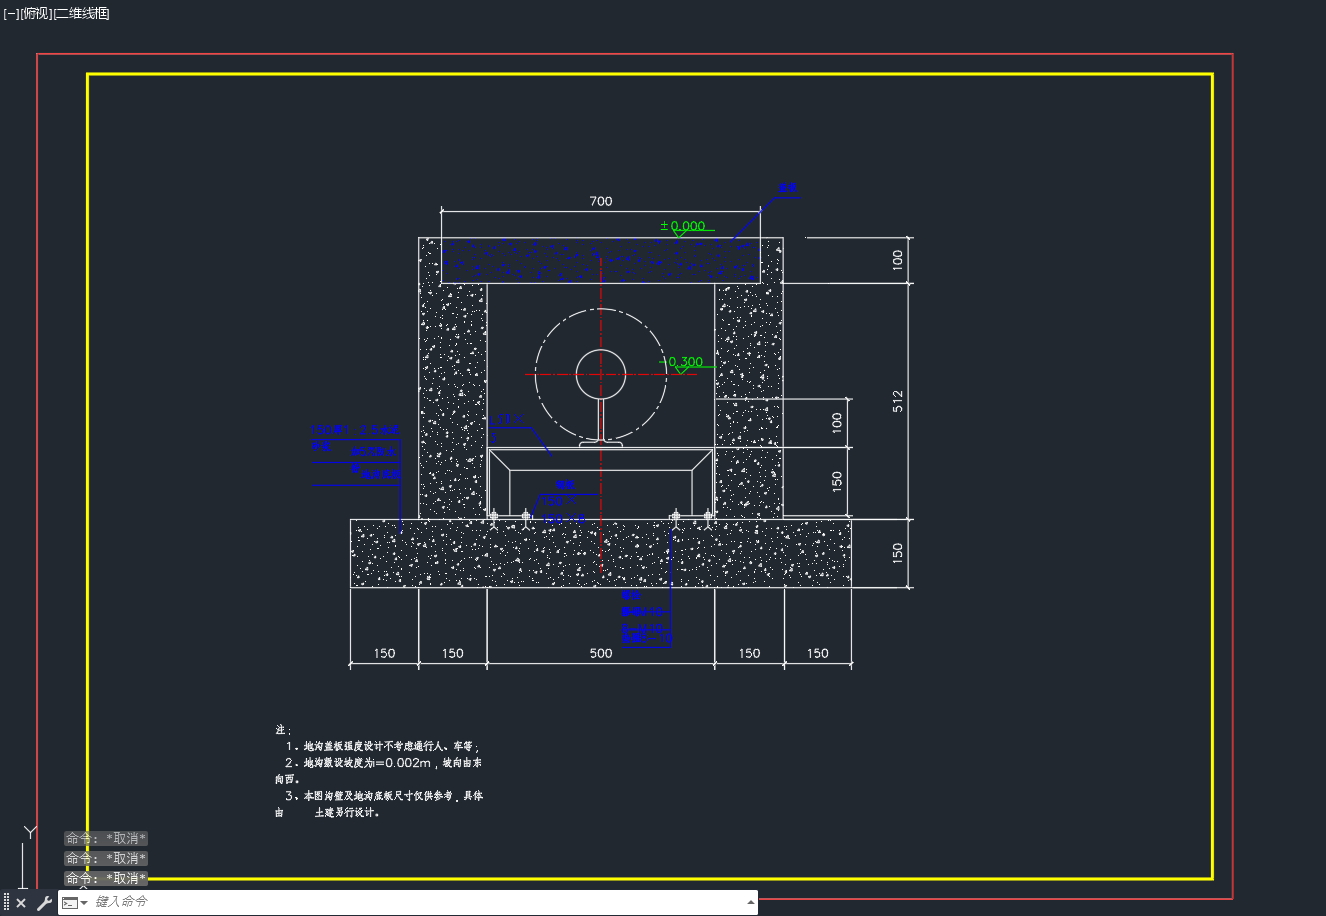The image size is (1326, 916).
Task: Grab the command line grip handle
Action: [x=6, y=903]
